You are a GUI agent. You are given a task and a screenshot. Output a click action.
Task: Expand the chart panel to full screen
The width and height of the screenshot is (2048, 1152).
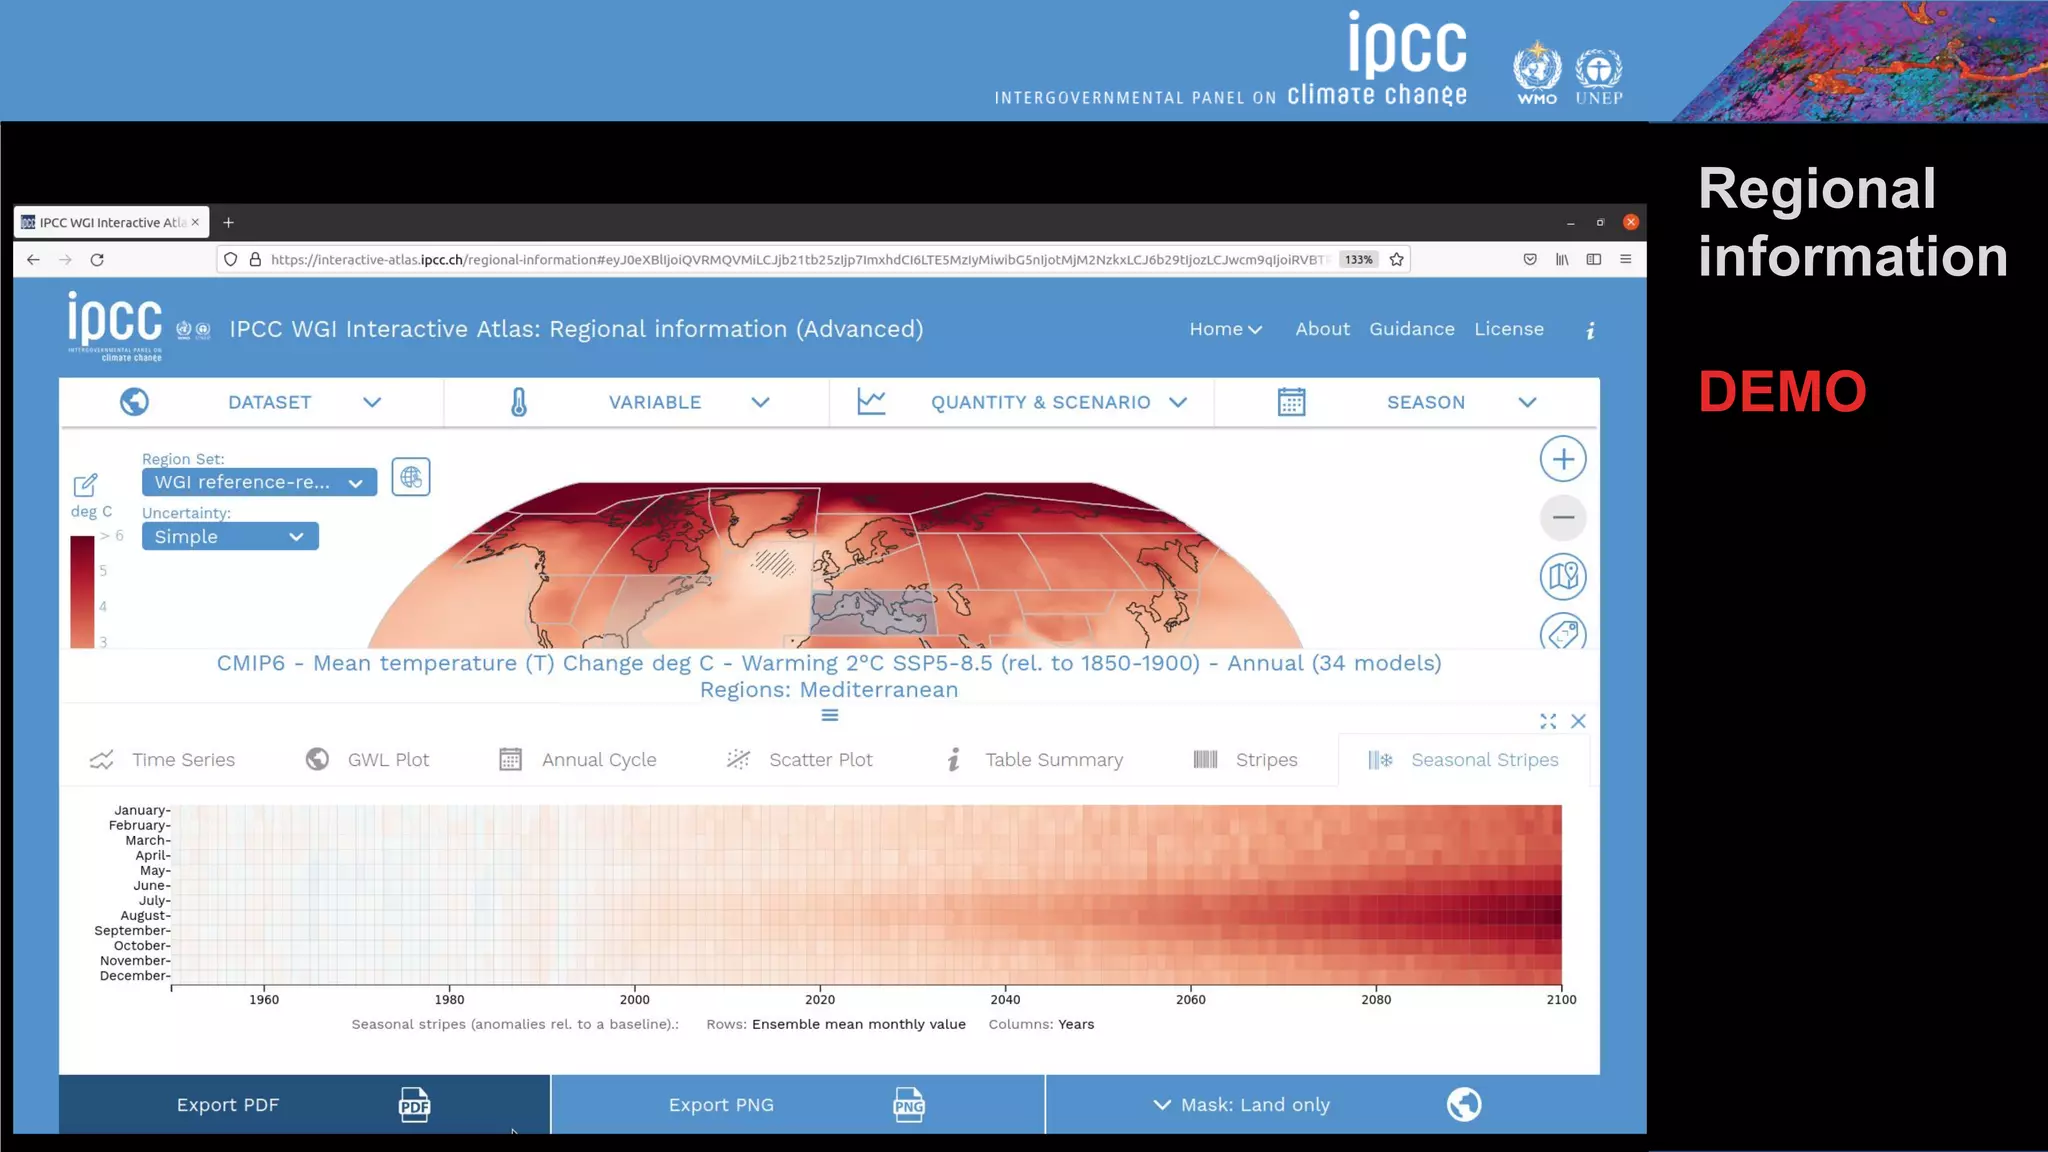pos(1548,721)
